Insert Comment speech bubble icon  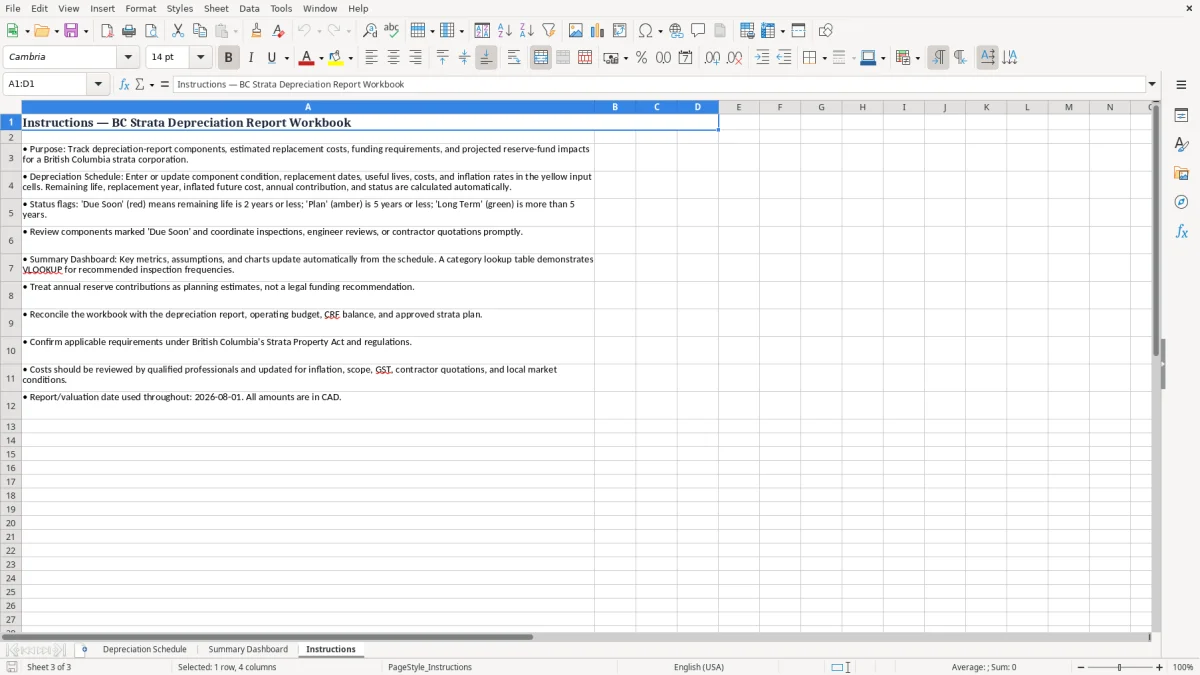(x=698, y=31)
